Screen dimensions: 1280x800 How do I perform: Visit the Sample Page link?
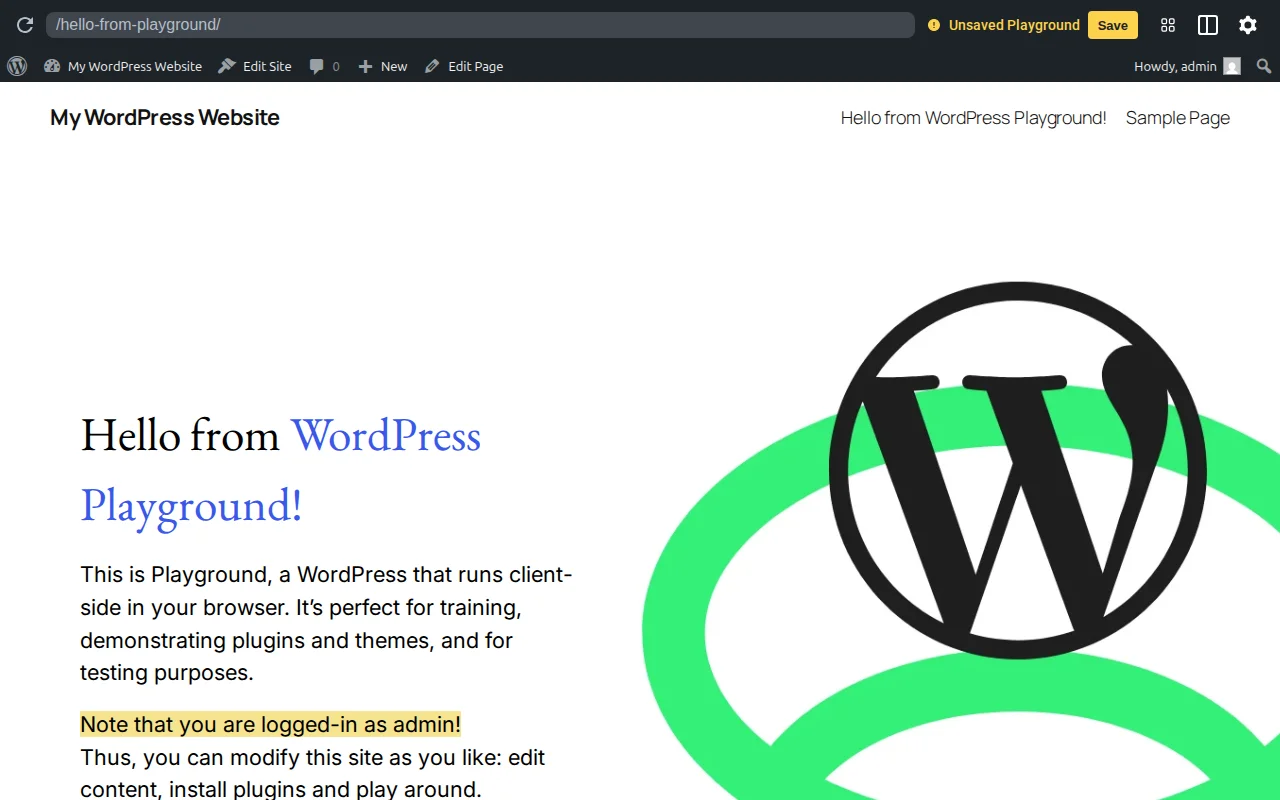(1177, 118)
